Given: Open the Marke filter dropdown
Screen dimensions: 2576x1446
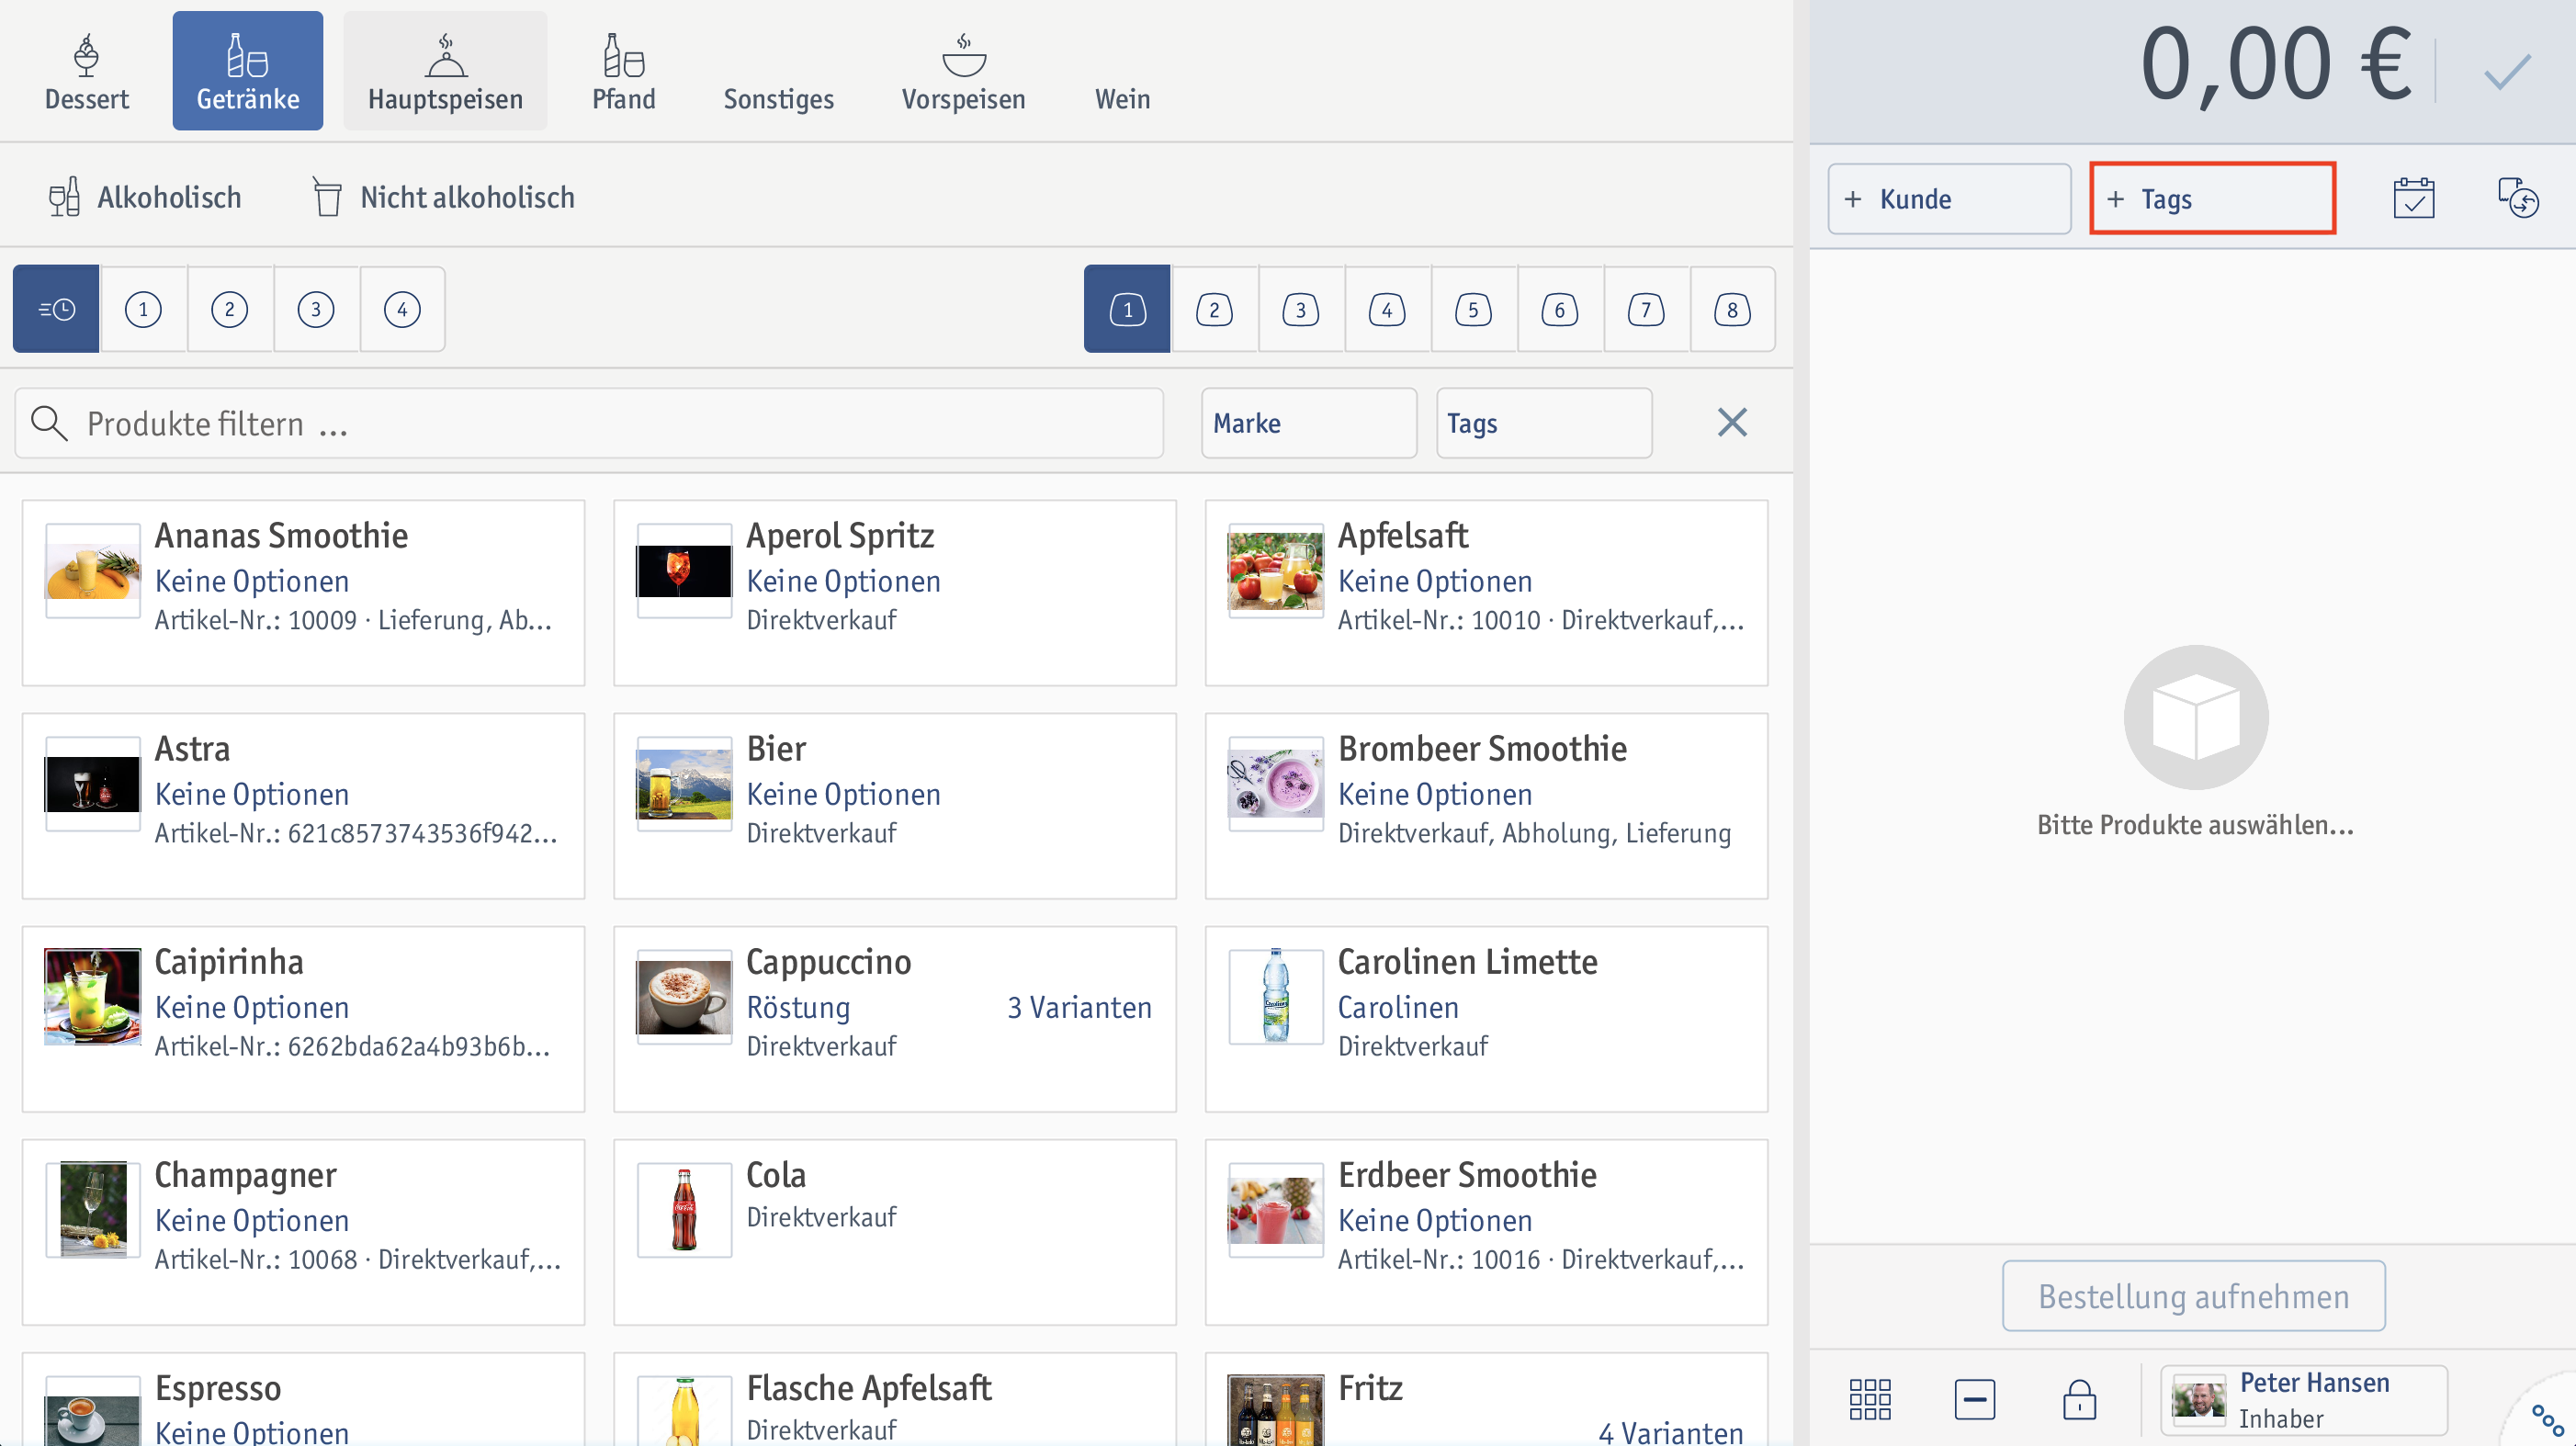Looking at the screenshot, I should tap(1308, 423).
